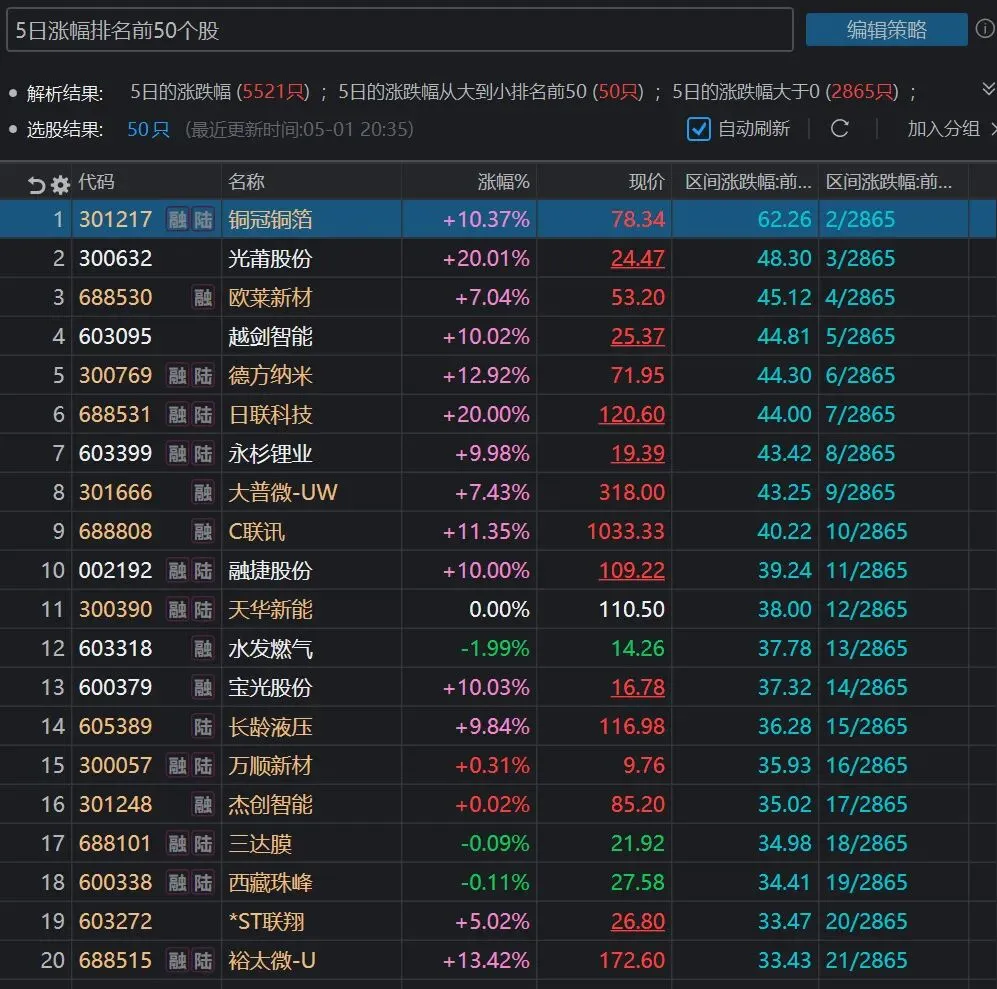The height and width of the screenshot is (989, 997).
Task: Click the refresh circular arrow icon
Action: 839,128
